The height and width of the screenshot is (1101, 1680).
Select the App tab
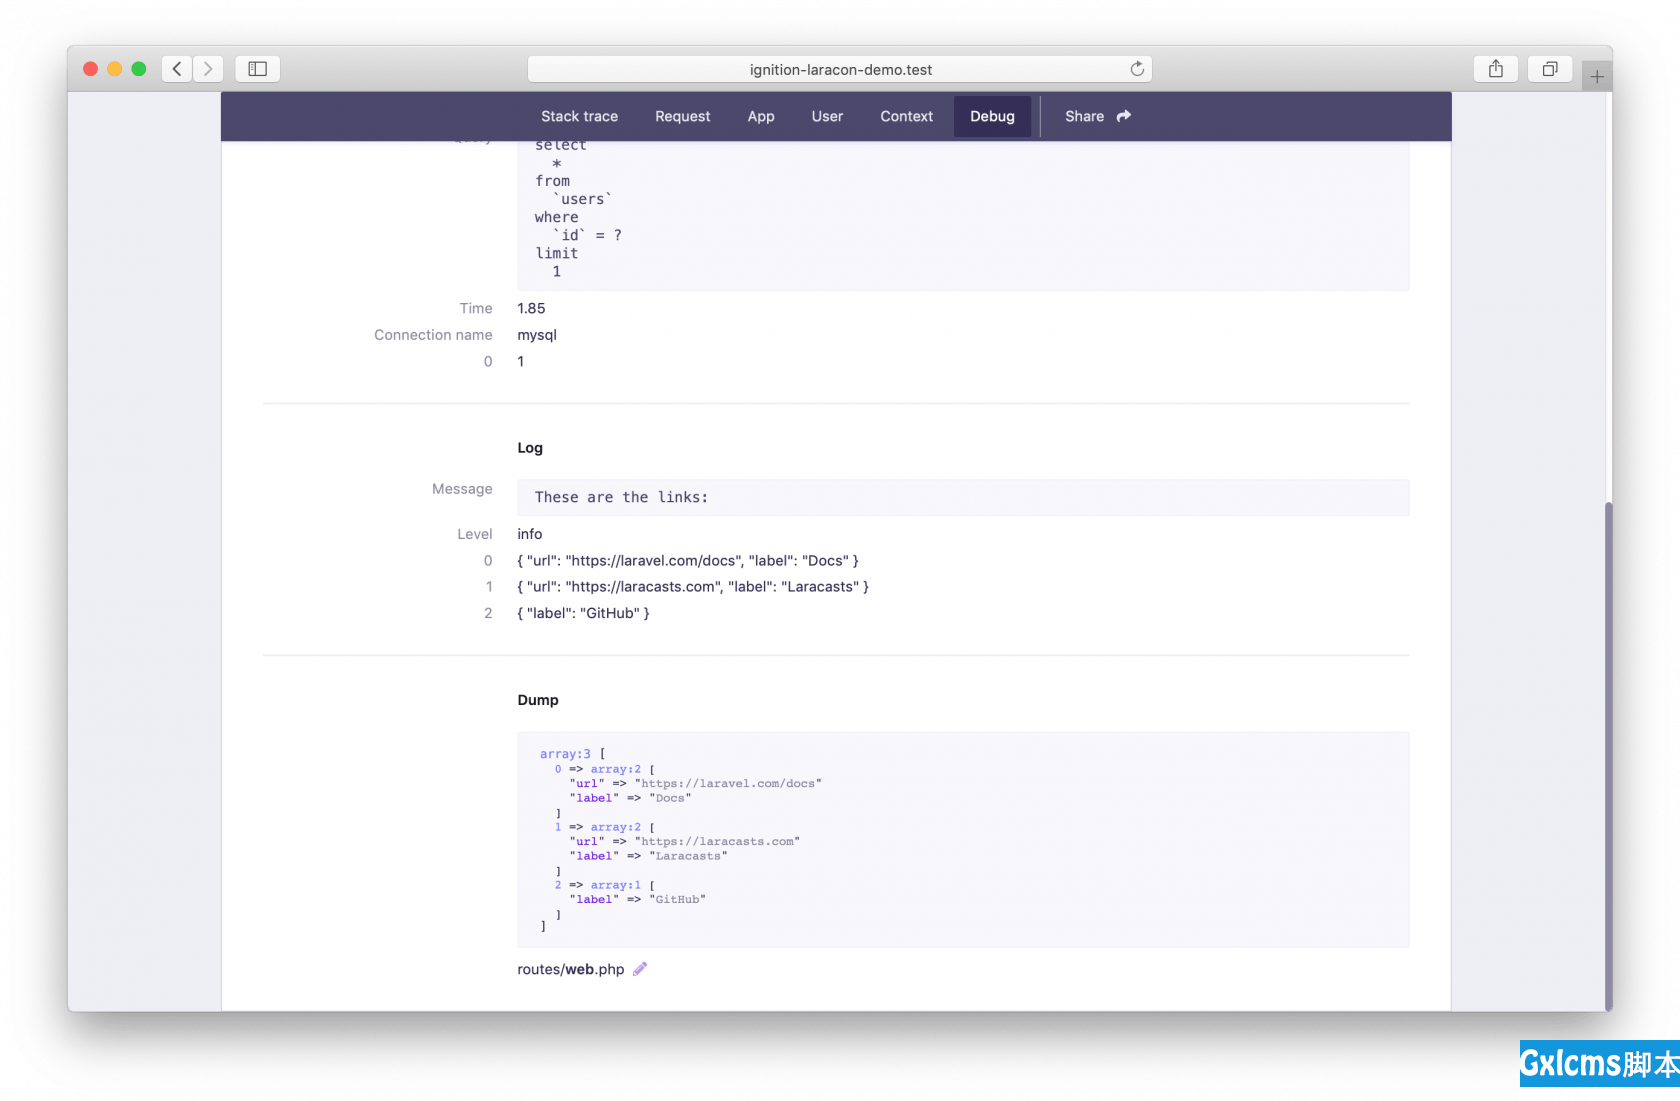pyautogui.click(x=761, y=116)
